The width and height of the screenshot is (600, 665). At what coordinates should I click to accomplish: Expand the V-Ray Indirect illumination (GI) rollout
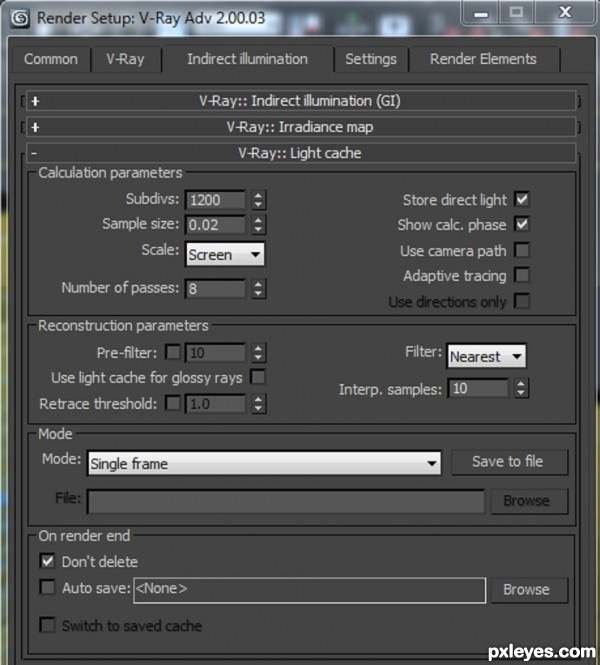coord(301,101)
